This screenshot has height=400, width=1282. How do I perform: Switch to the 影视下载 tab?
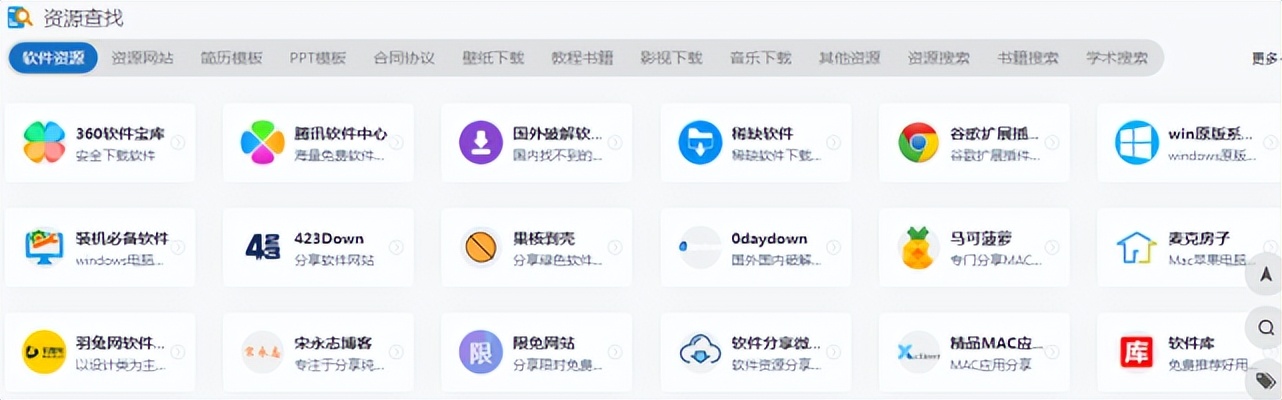(x=671, y=58)
